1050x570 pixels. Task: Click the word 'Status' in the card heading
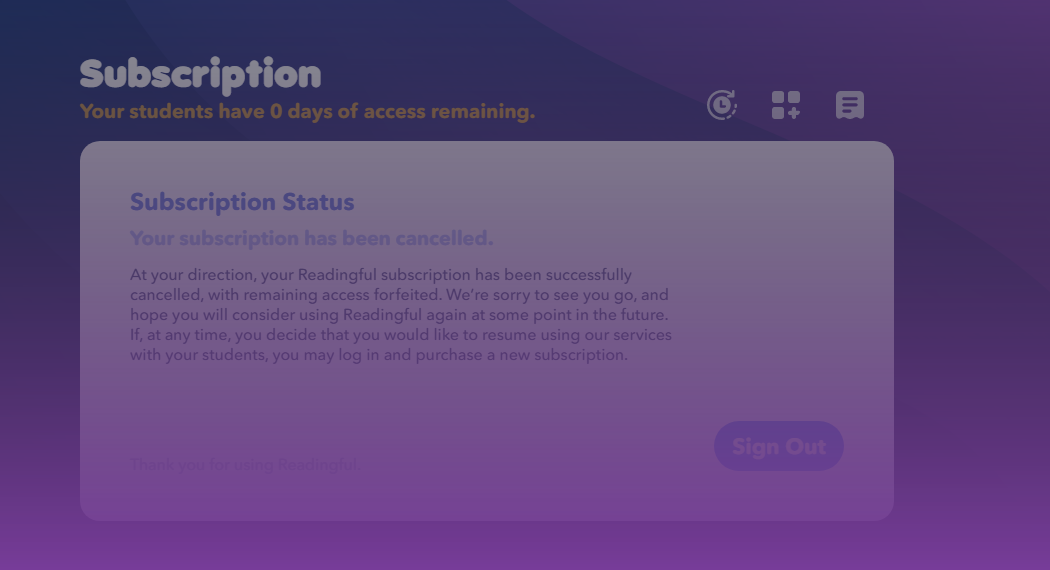[x=317, y=202]
